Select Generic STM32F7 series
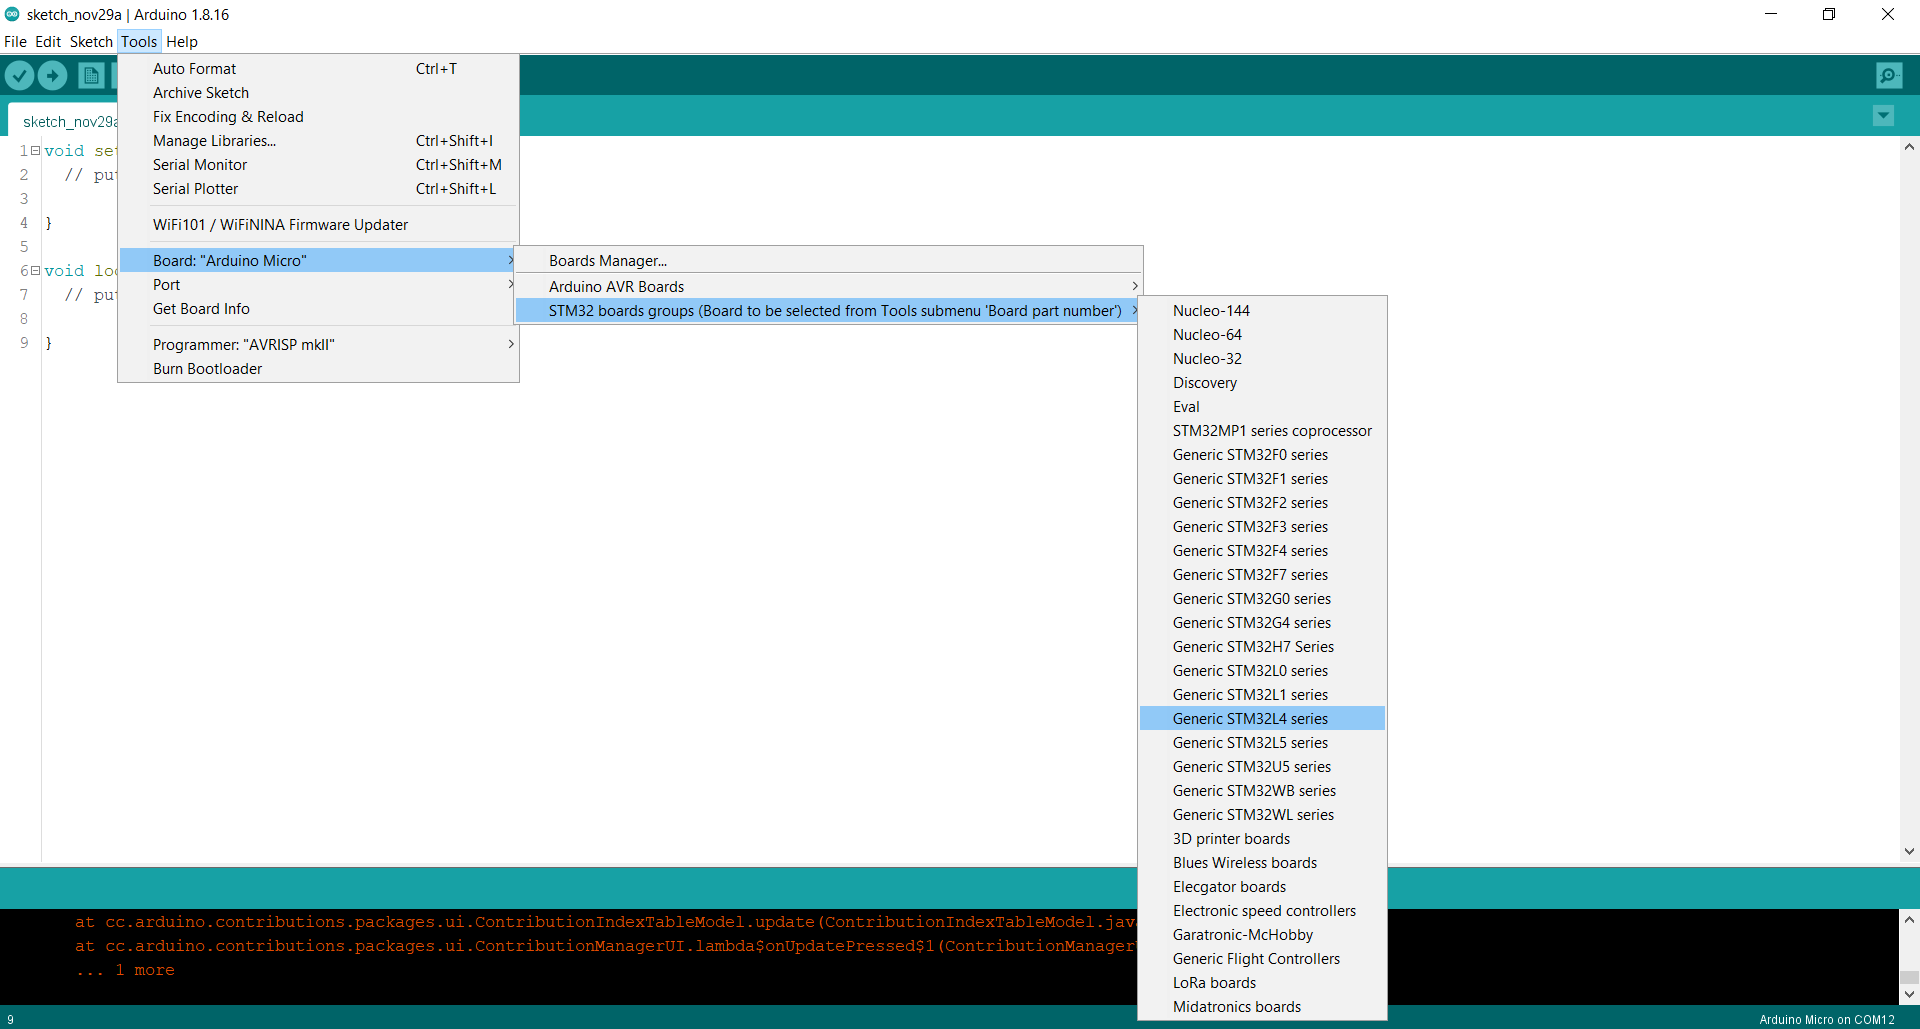Image resolution: width=1920 pixels, height=1029 pixels. 1262,575
